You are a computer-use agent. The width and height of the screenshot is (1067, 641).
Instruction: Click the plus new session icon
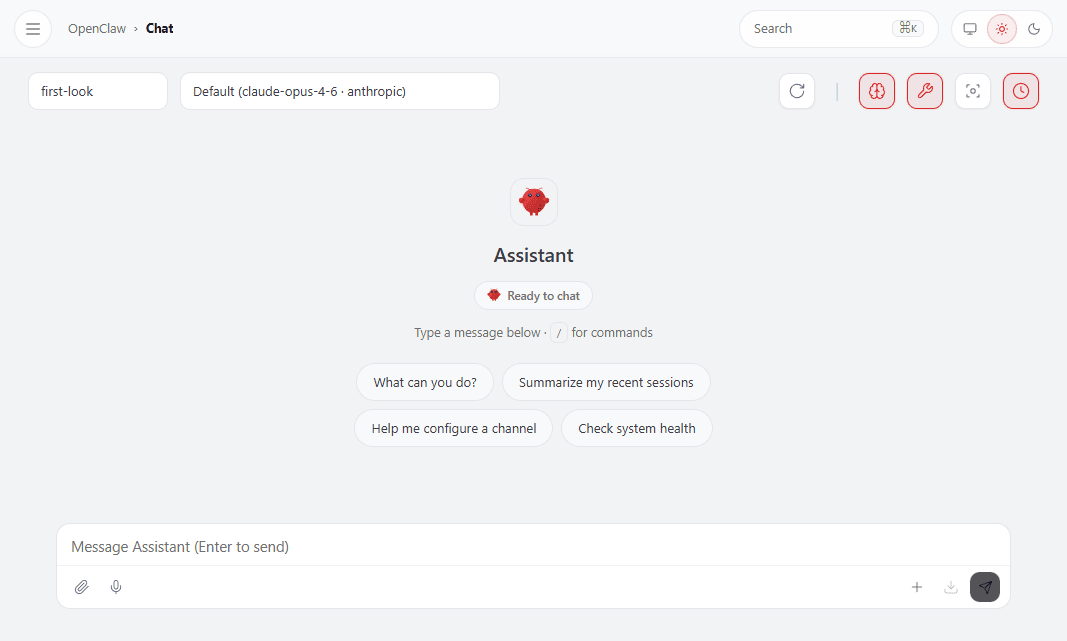[917, 587]
